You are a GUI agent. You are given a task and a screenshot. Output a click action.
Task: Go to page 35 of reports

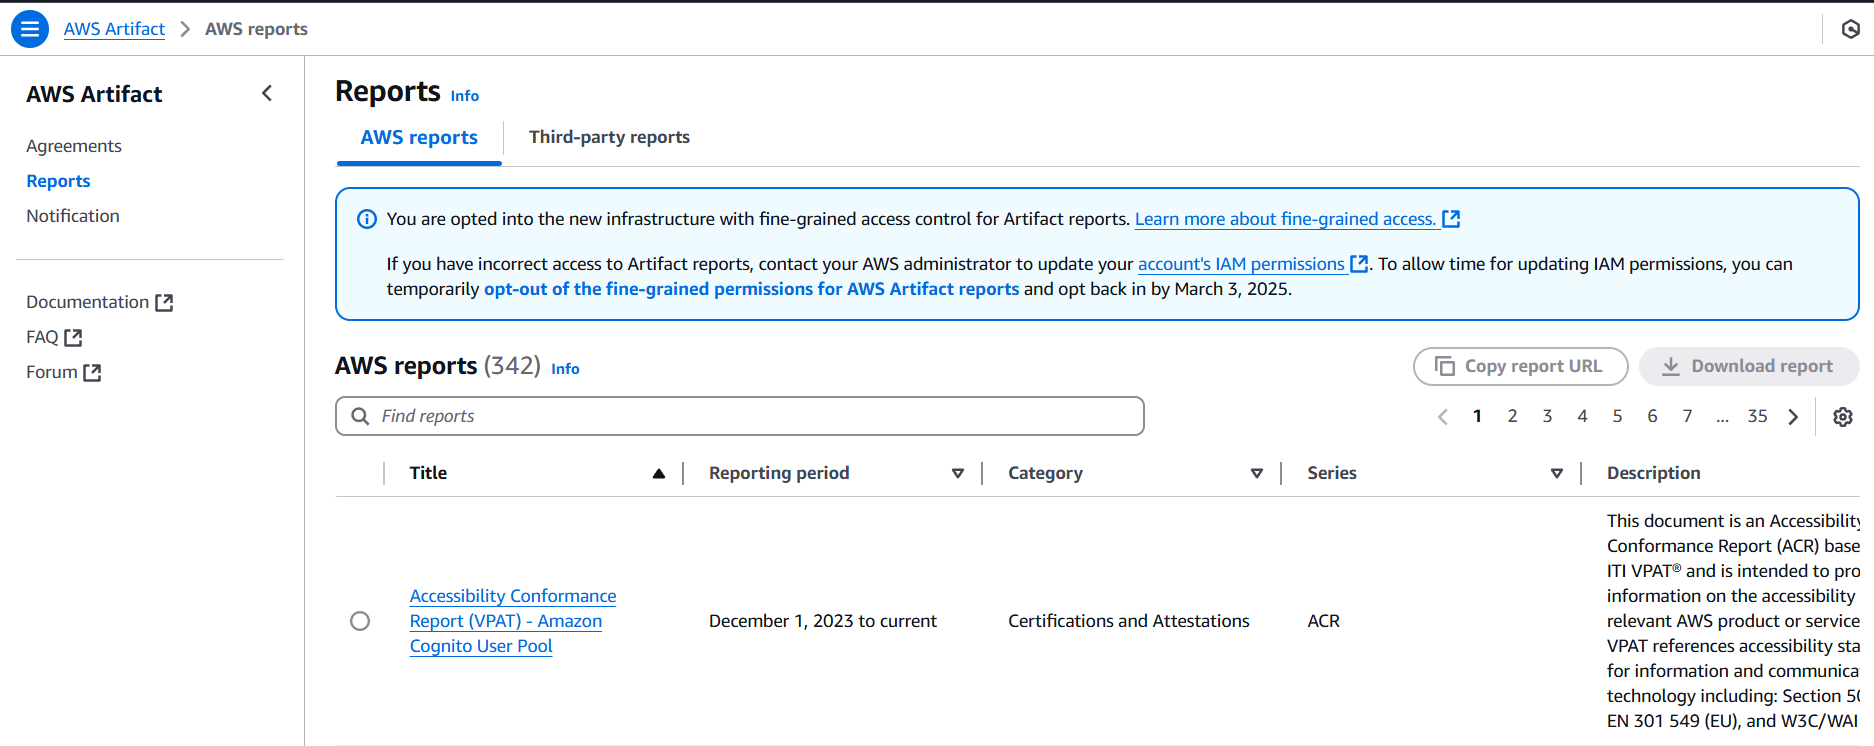pyautogui.click(x=1757, y=416)
